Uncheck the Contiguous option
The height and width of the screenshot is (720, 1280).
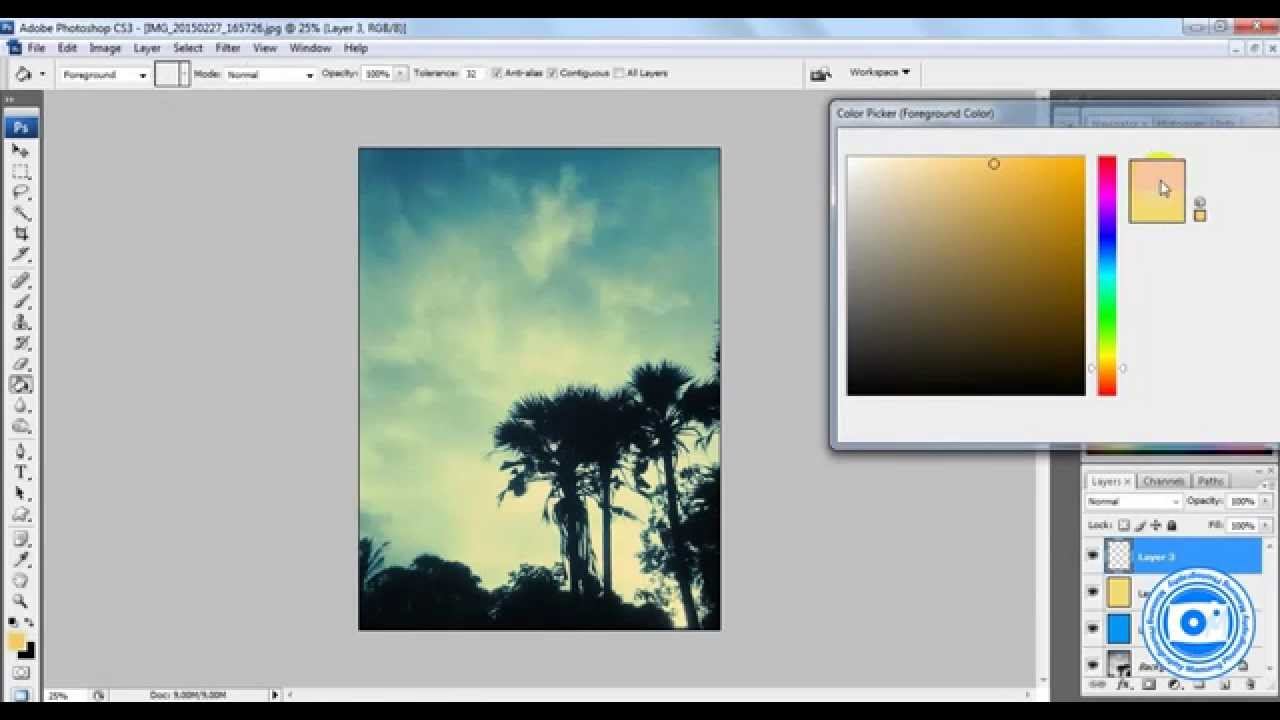[x=553, y=73]
